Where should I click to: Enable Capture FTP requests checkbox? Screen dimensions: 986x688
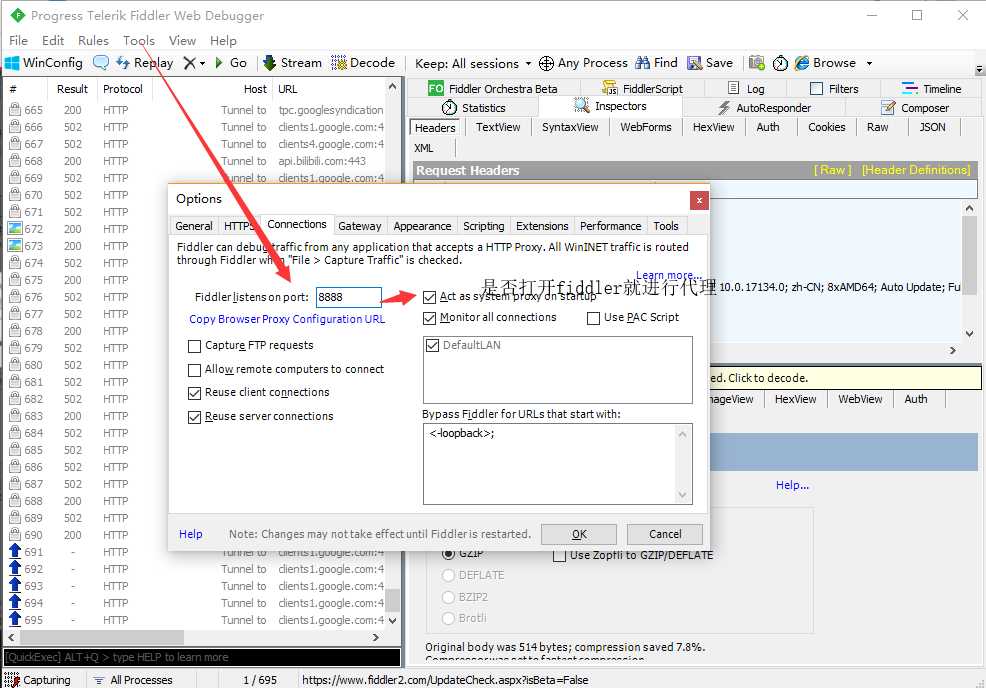(x=194, y=346)
